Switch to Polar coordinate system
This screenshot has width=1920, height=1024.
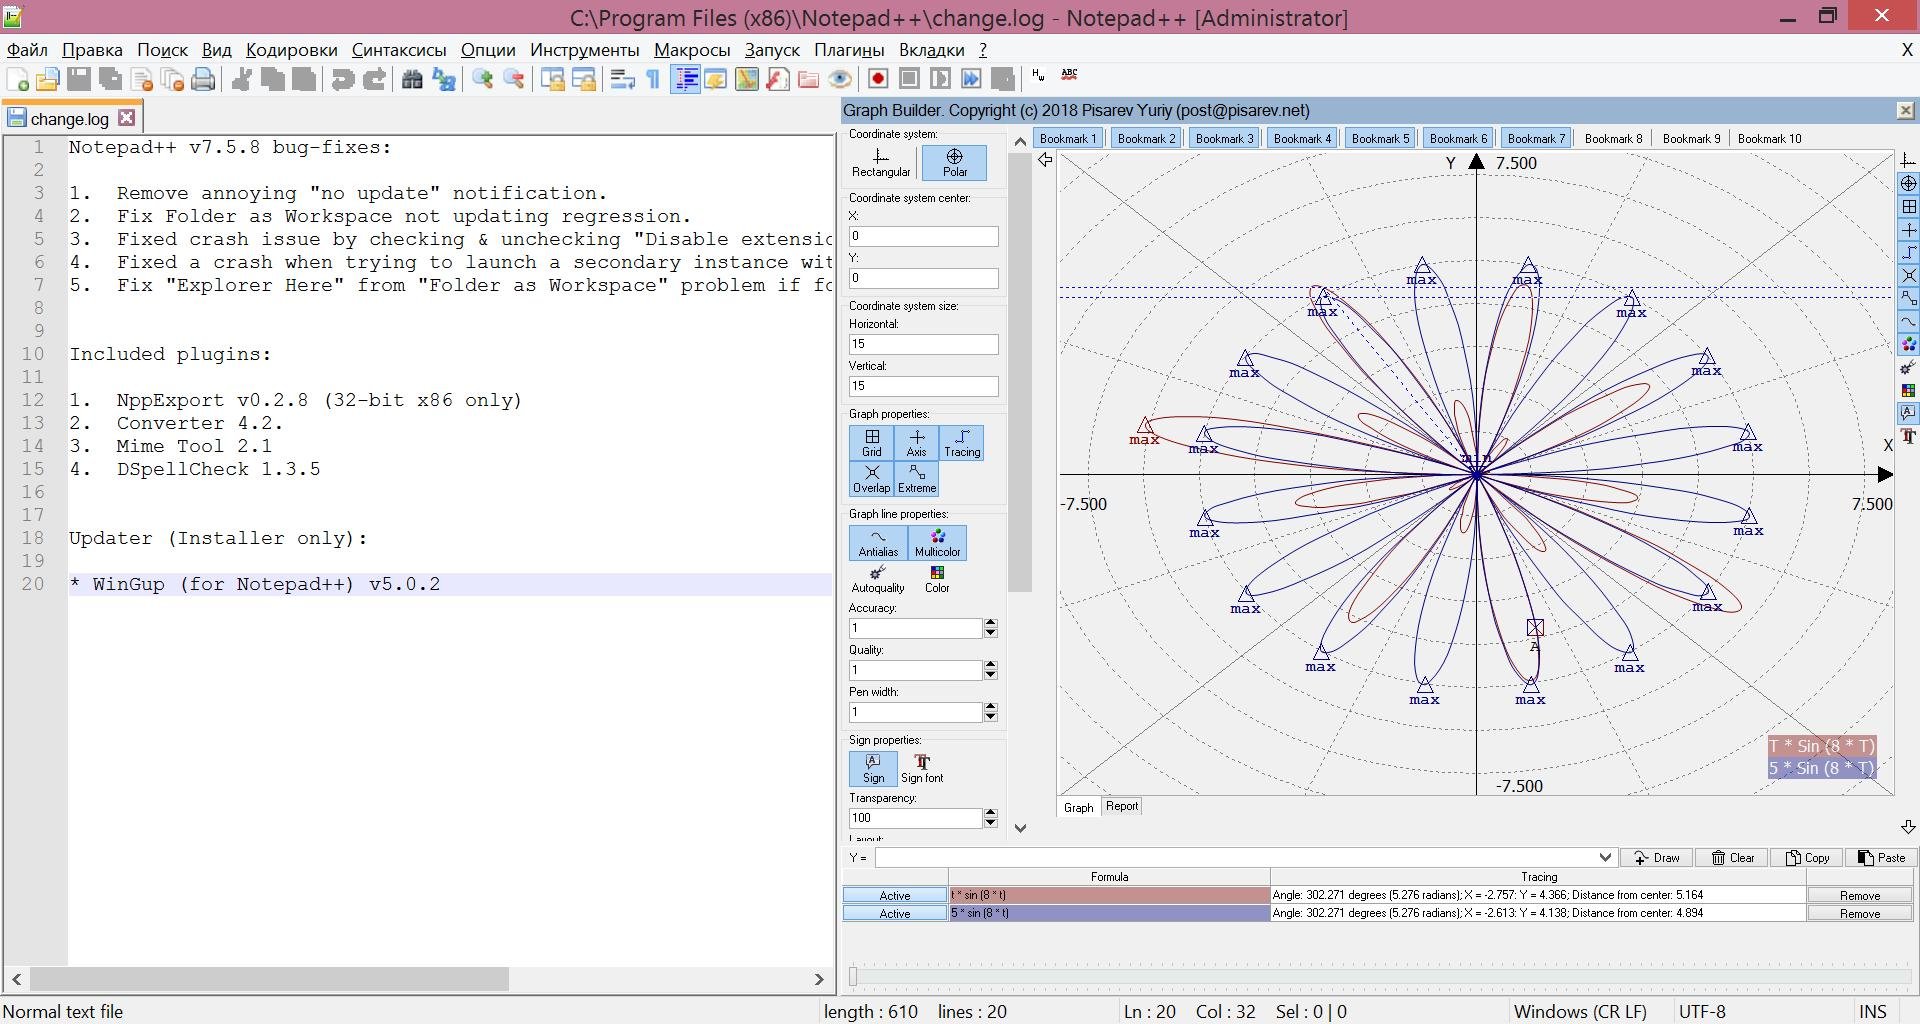(954, 163)
